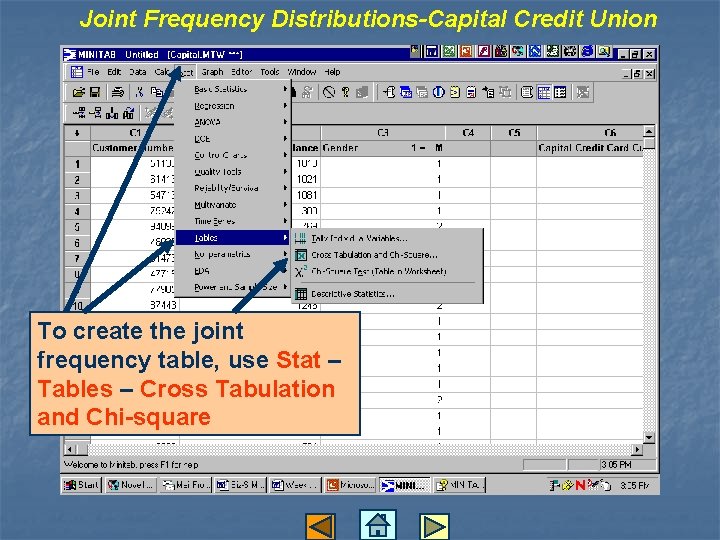Go to previous slide with left arrow

pos(321,527)
